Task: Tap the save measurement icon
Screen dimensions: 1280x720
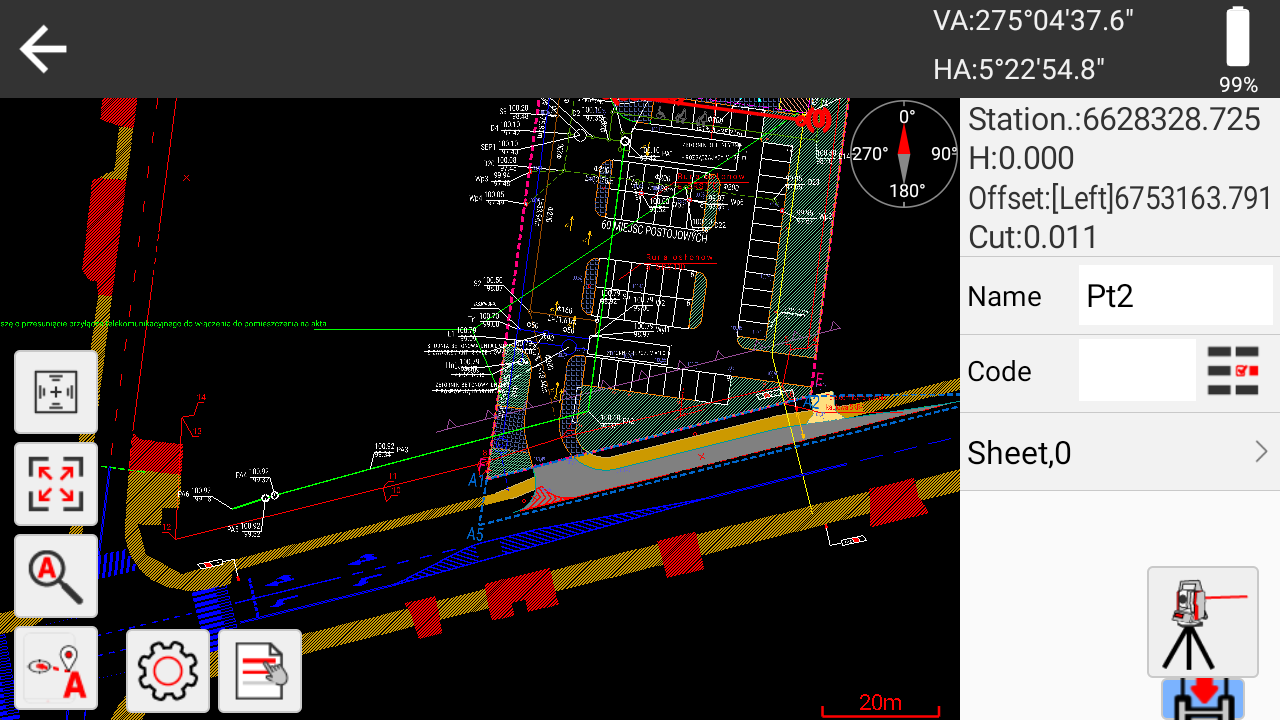Action: pos(1202,699)
